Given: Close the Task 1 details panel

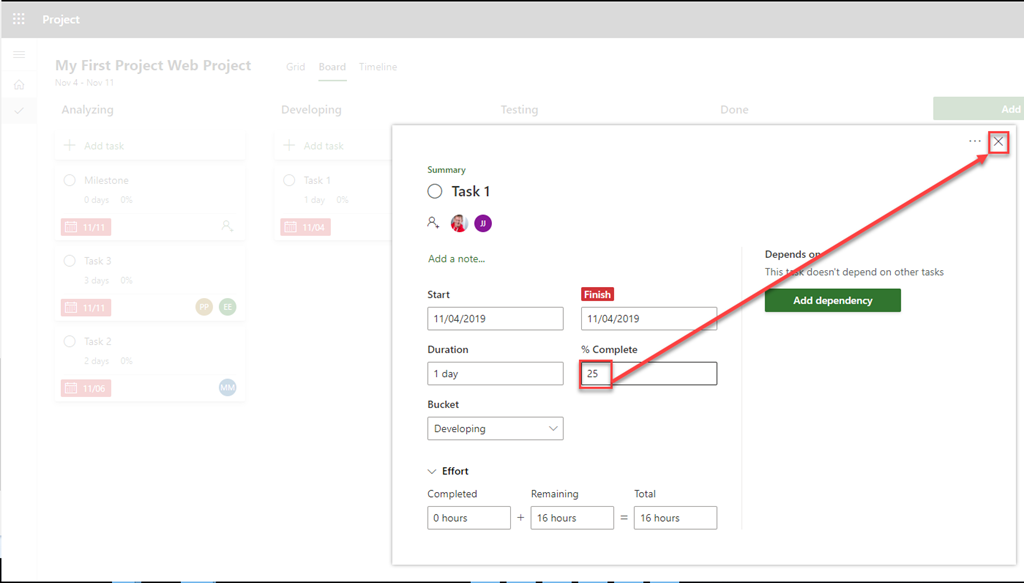Looking at the screenshot, I should coord(998,142).
